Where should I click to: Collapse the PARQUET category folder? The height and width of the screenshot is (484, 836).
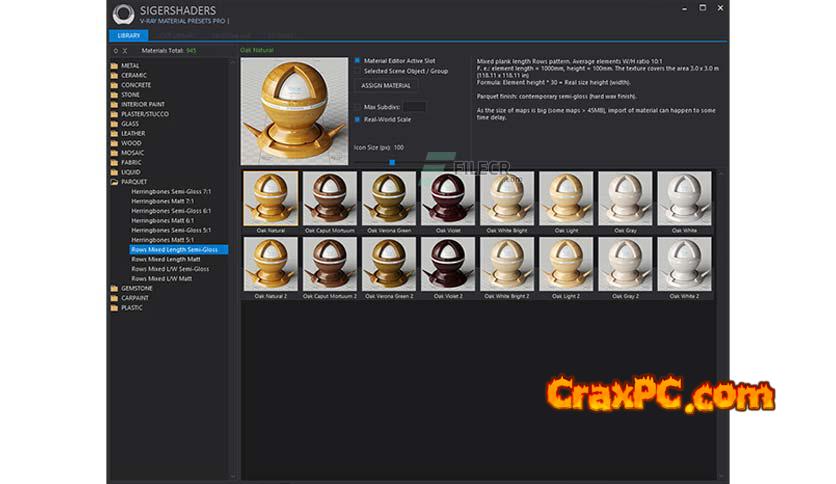114,182
